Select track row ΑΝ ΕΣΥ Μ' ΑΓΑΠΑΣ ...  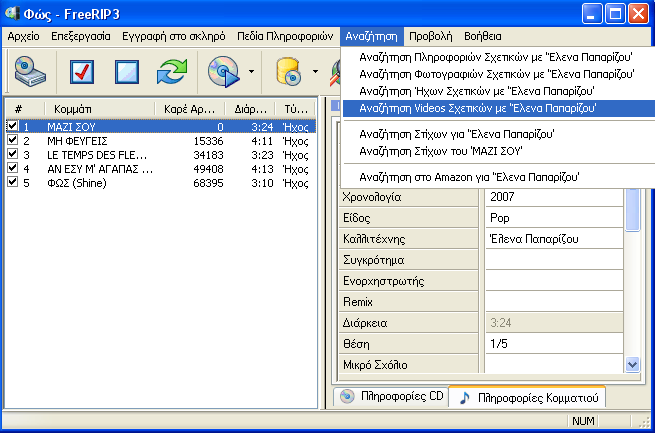[160, 169]
